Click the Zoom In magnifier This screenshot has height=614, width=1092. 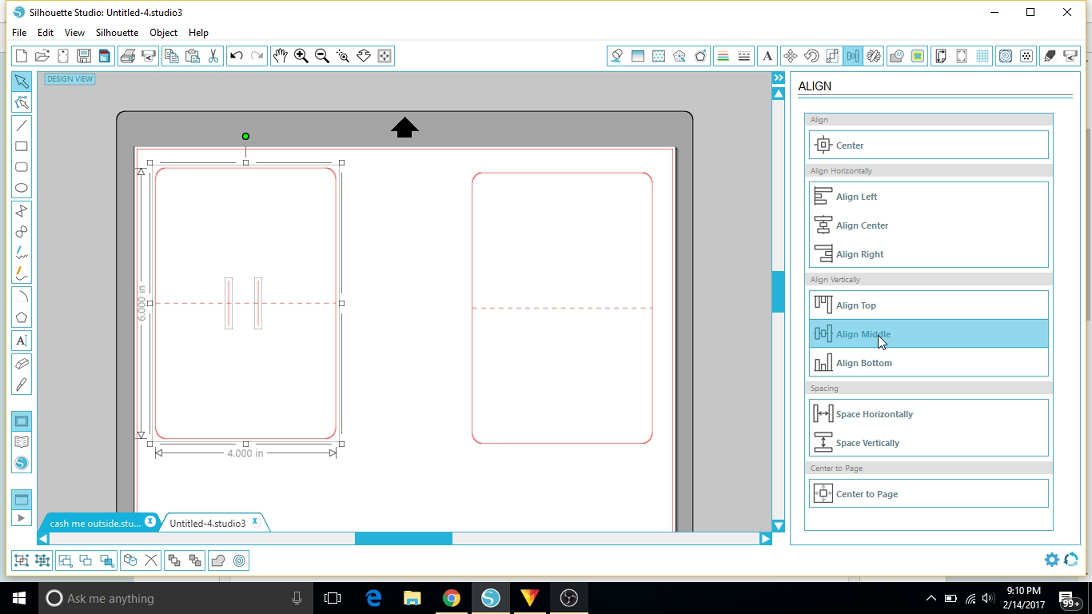click(x=301, y=56)
